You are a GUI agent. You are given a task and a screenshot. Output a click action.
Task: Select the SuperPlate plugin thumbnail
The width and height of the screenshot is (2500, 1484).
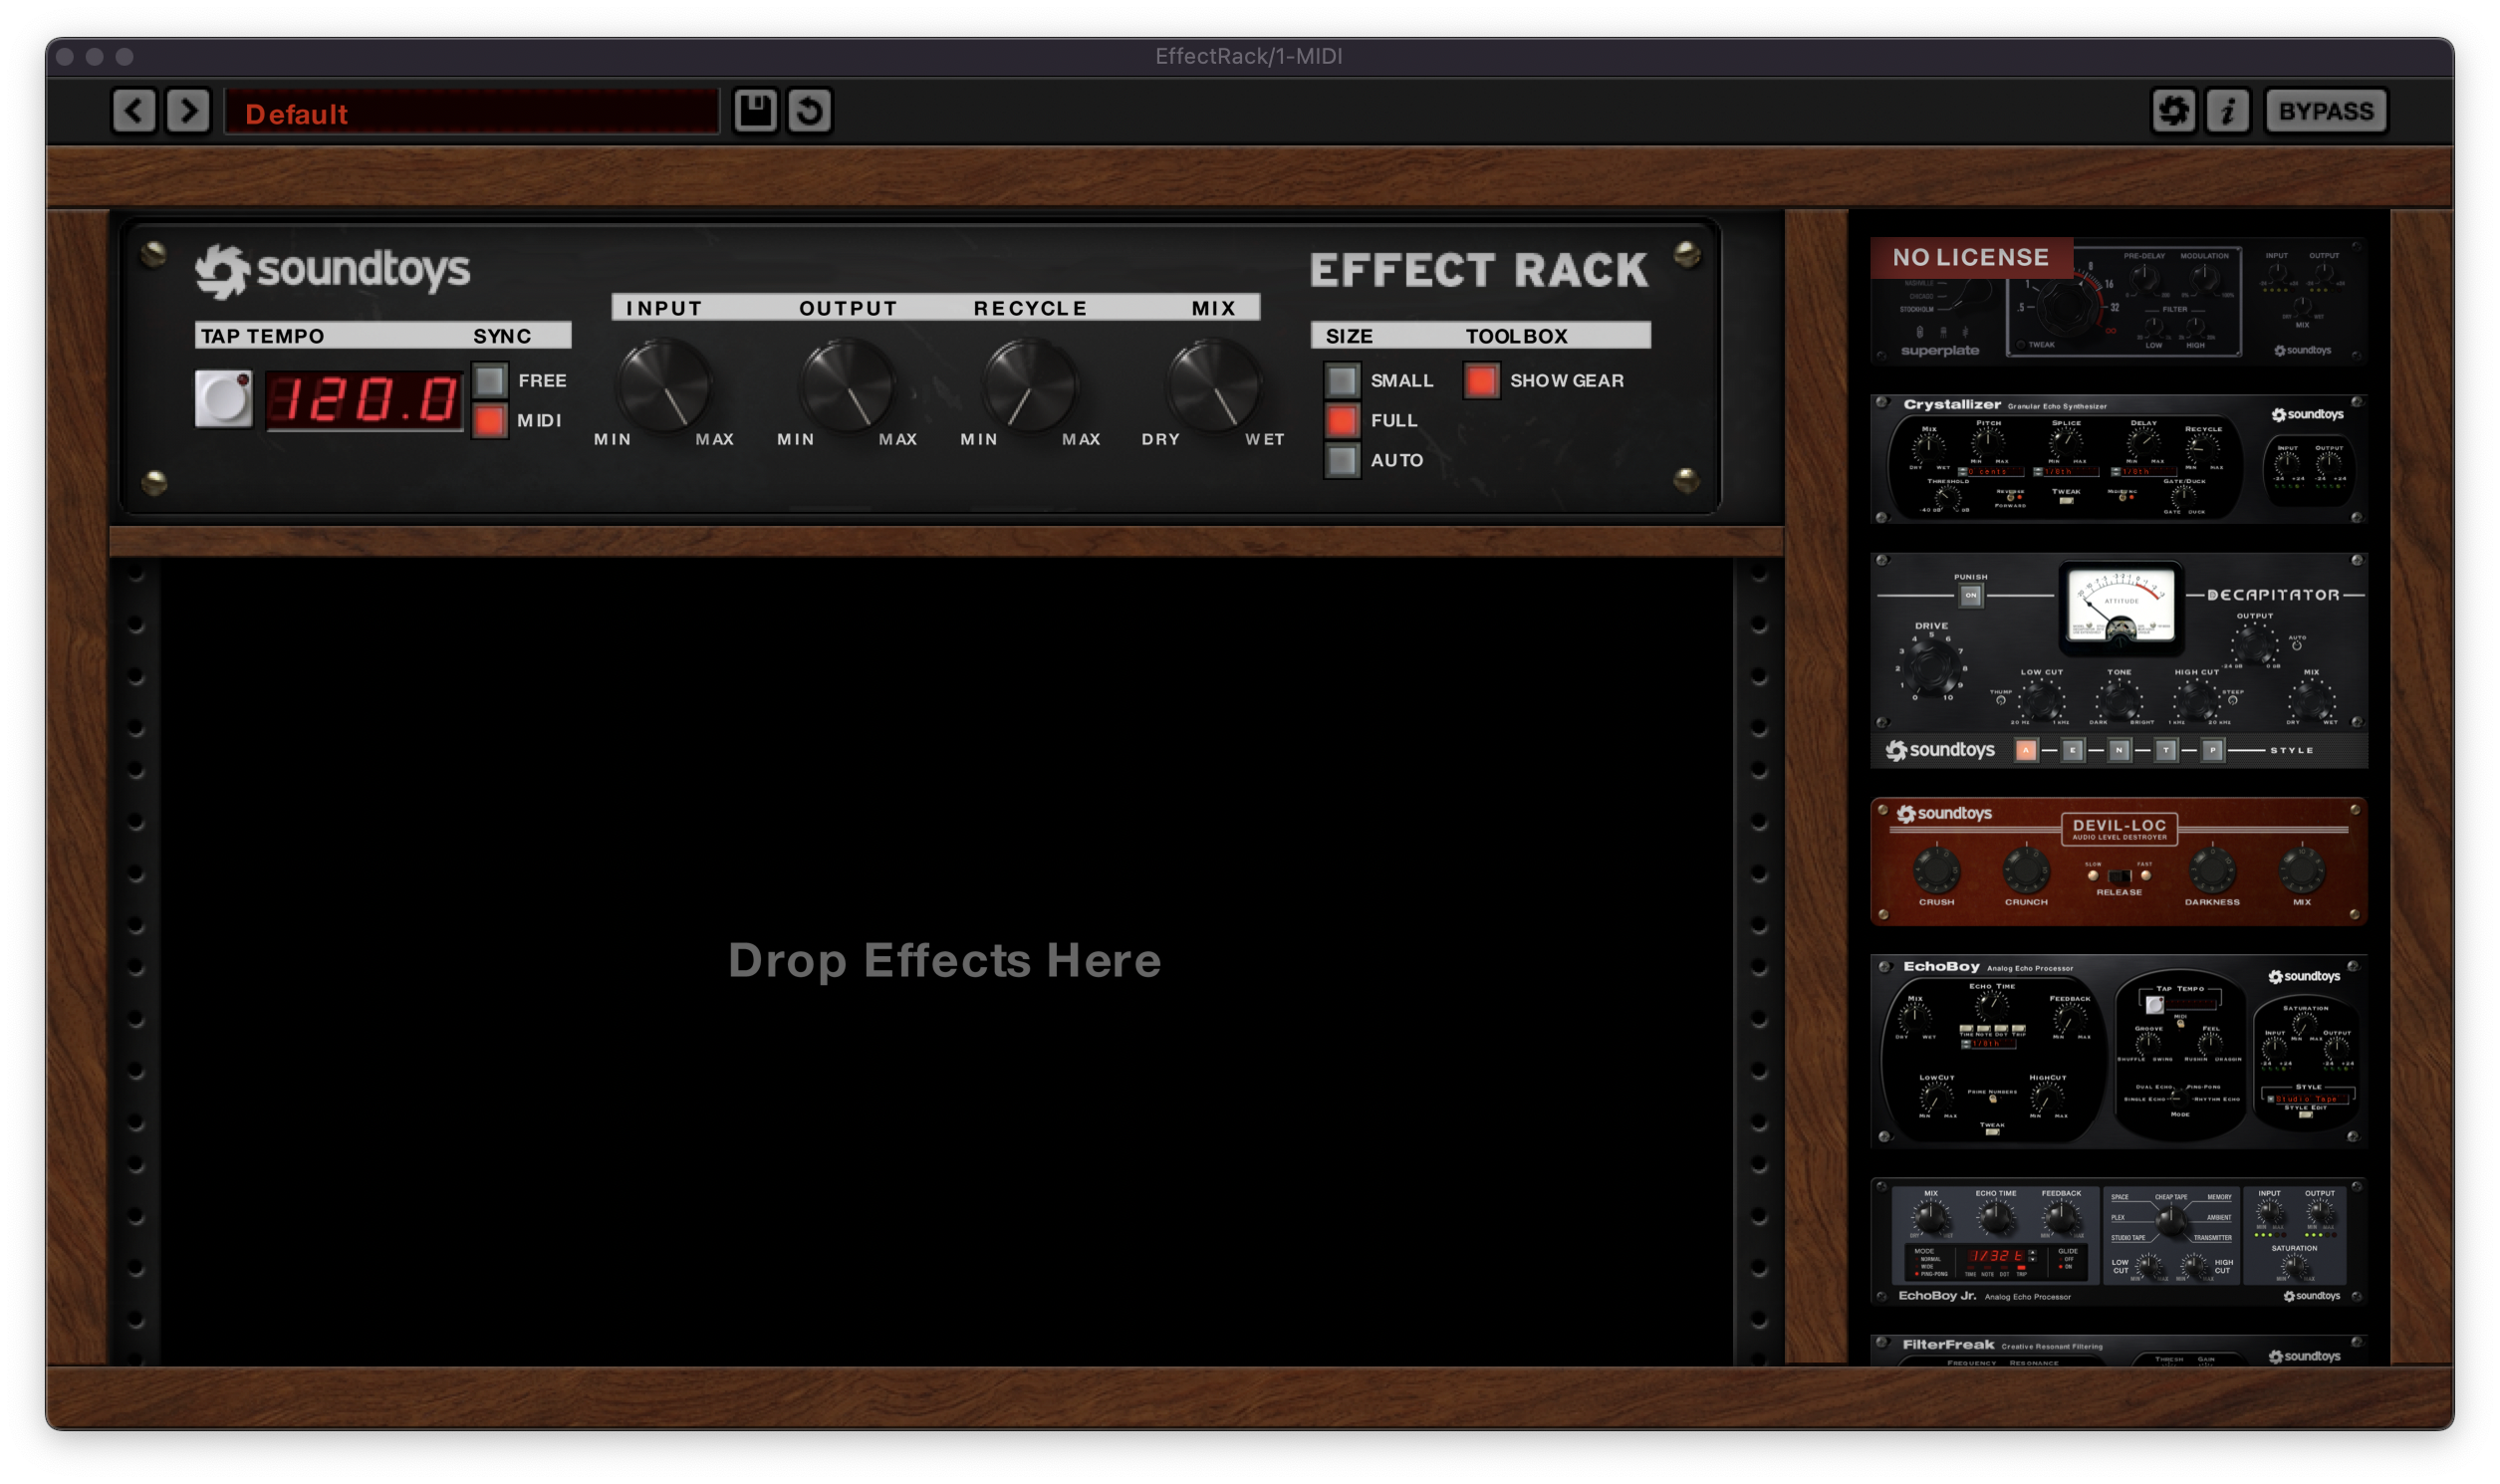2118,301
